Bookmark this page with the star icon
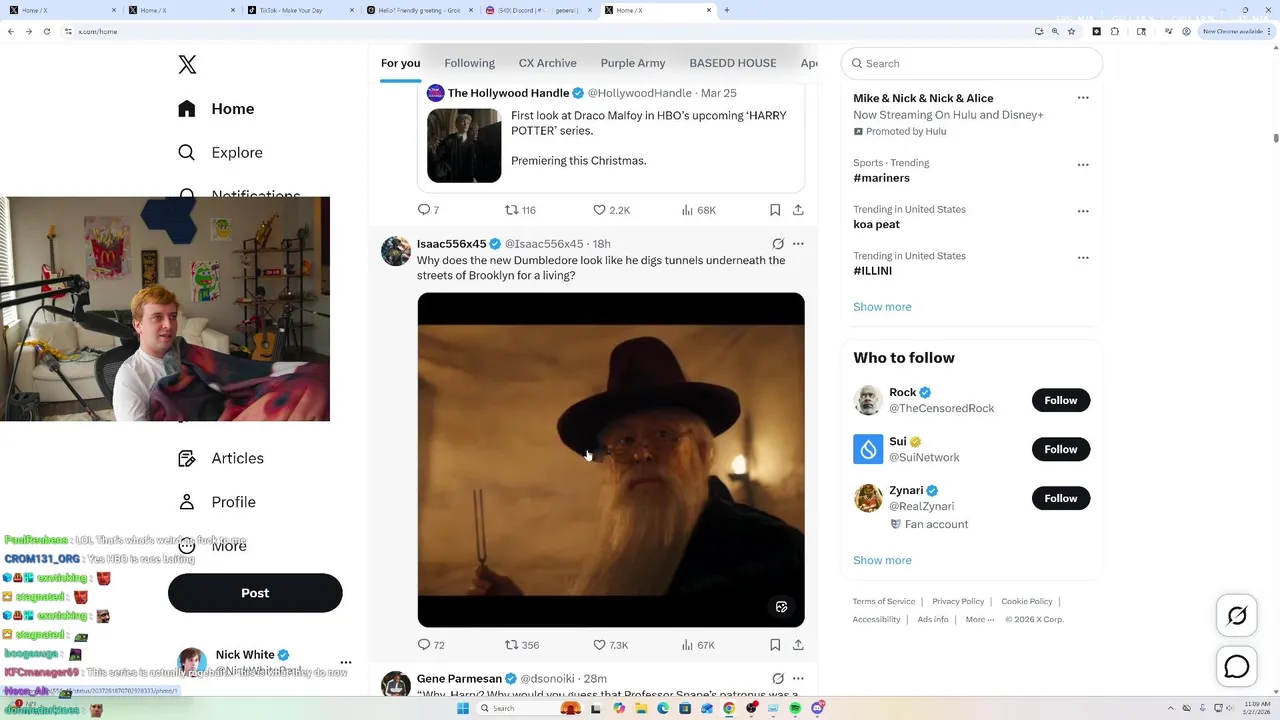Image resolution: width=1280 pixels, height=720 pixels. (1071, 31)
